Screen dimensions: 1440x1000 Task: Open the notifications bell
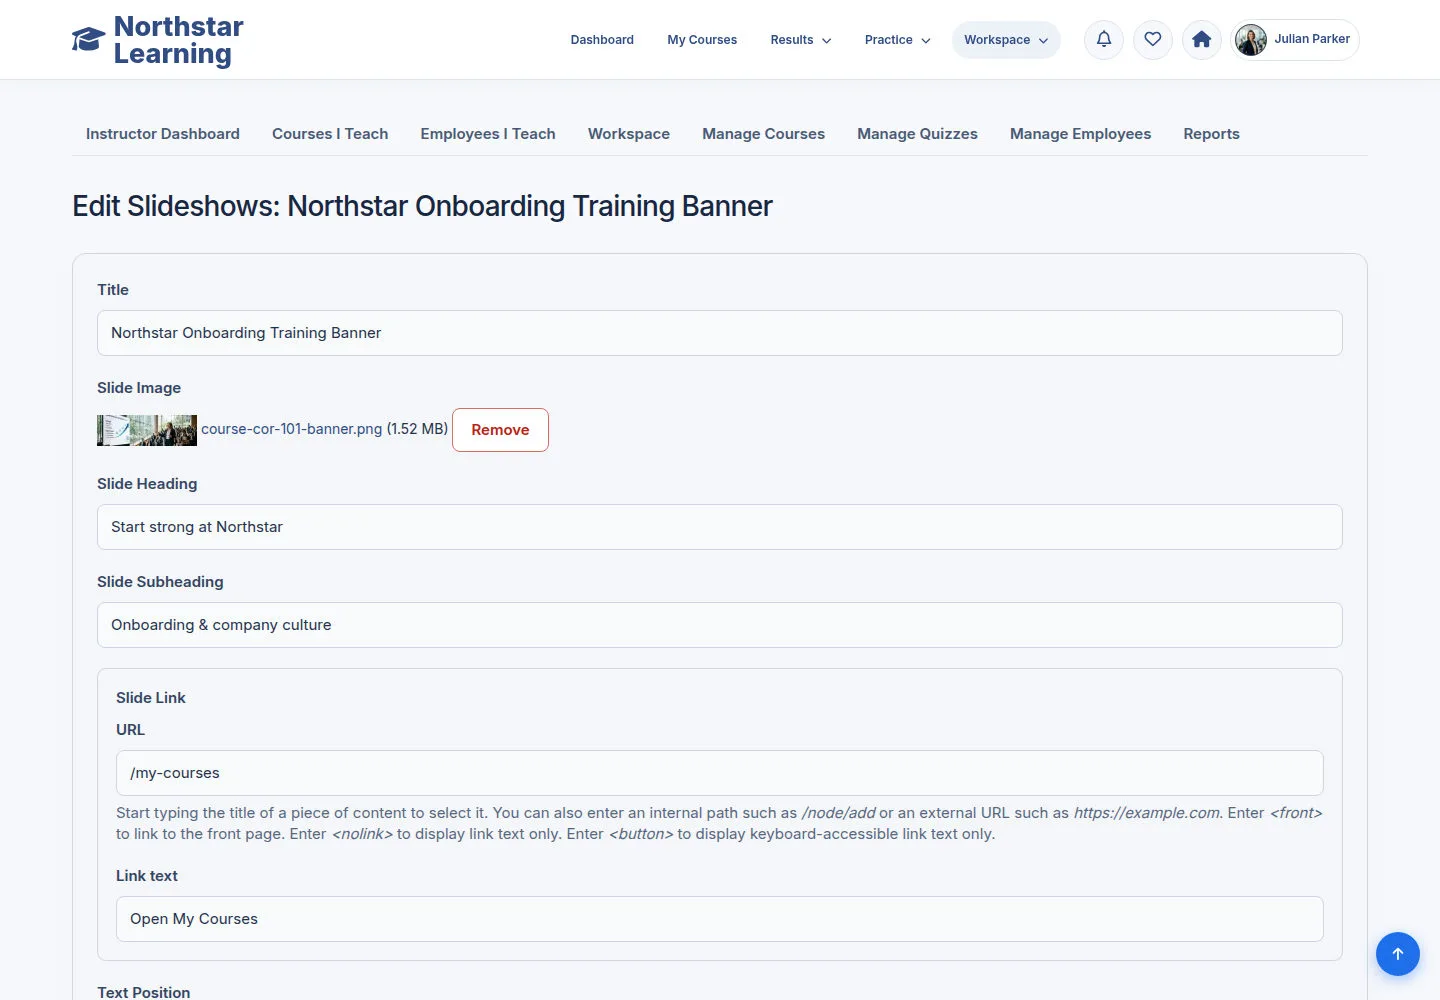coord(1104,40)
